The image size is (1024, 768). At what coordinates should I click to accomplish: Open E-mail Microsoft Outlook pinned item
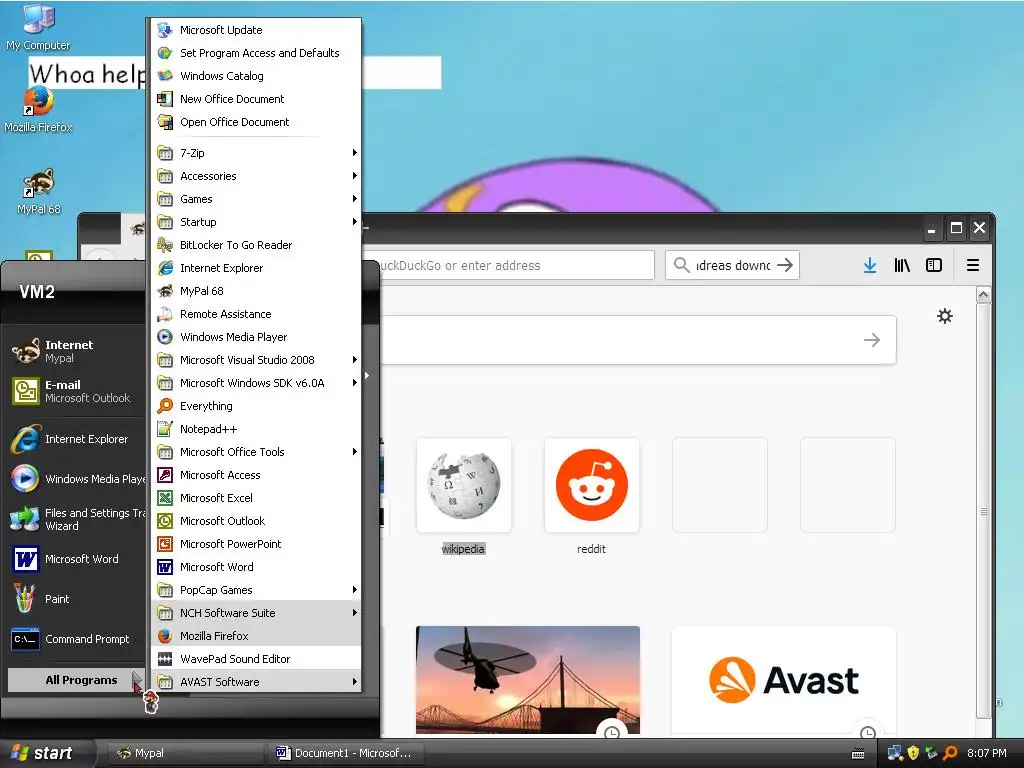[76, 391]
